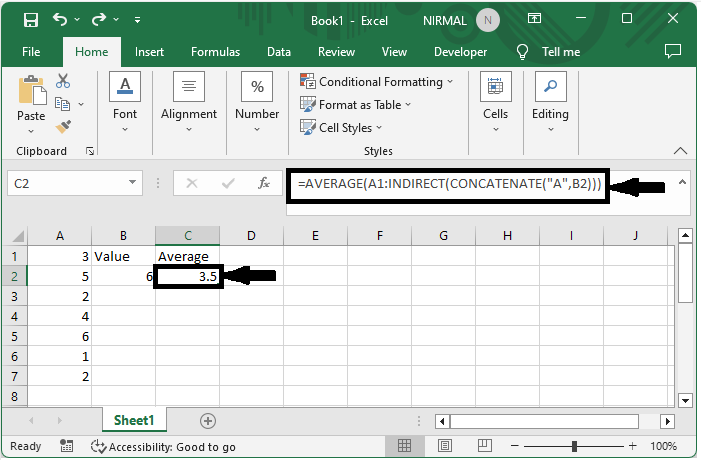
Task: Switch to the View tab
Action: [394, 52]
